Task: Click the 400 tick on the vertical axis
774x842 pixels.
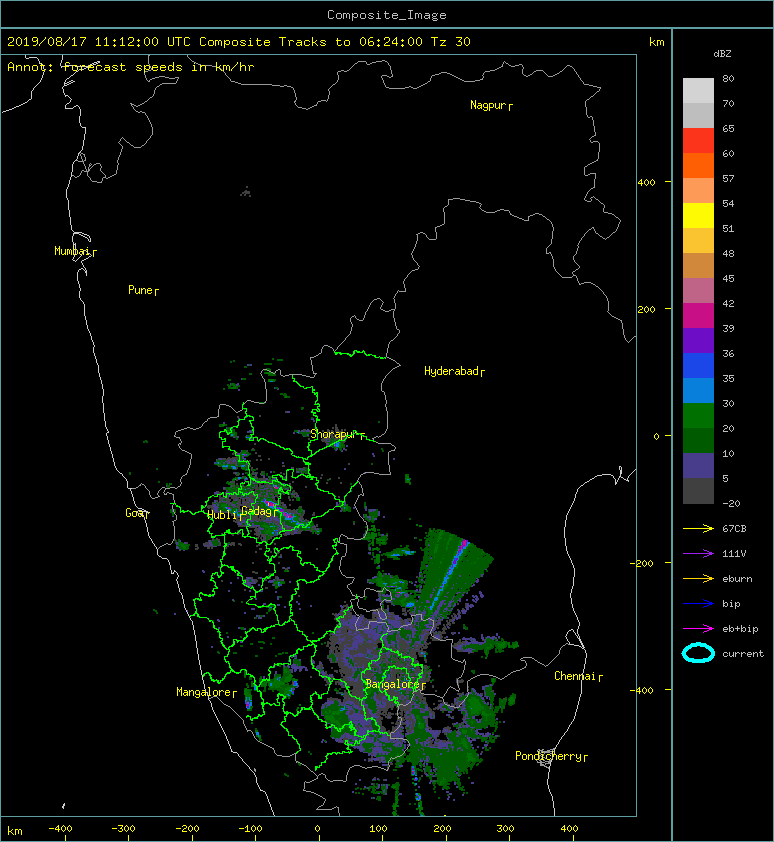Action: point(647,183)
